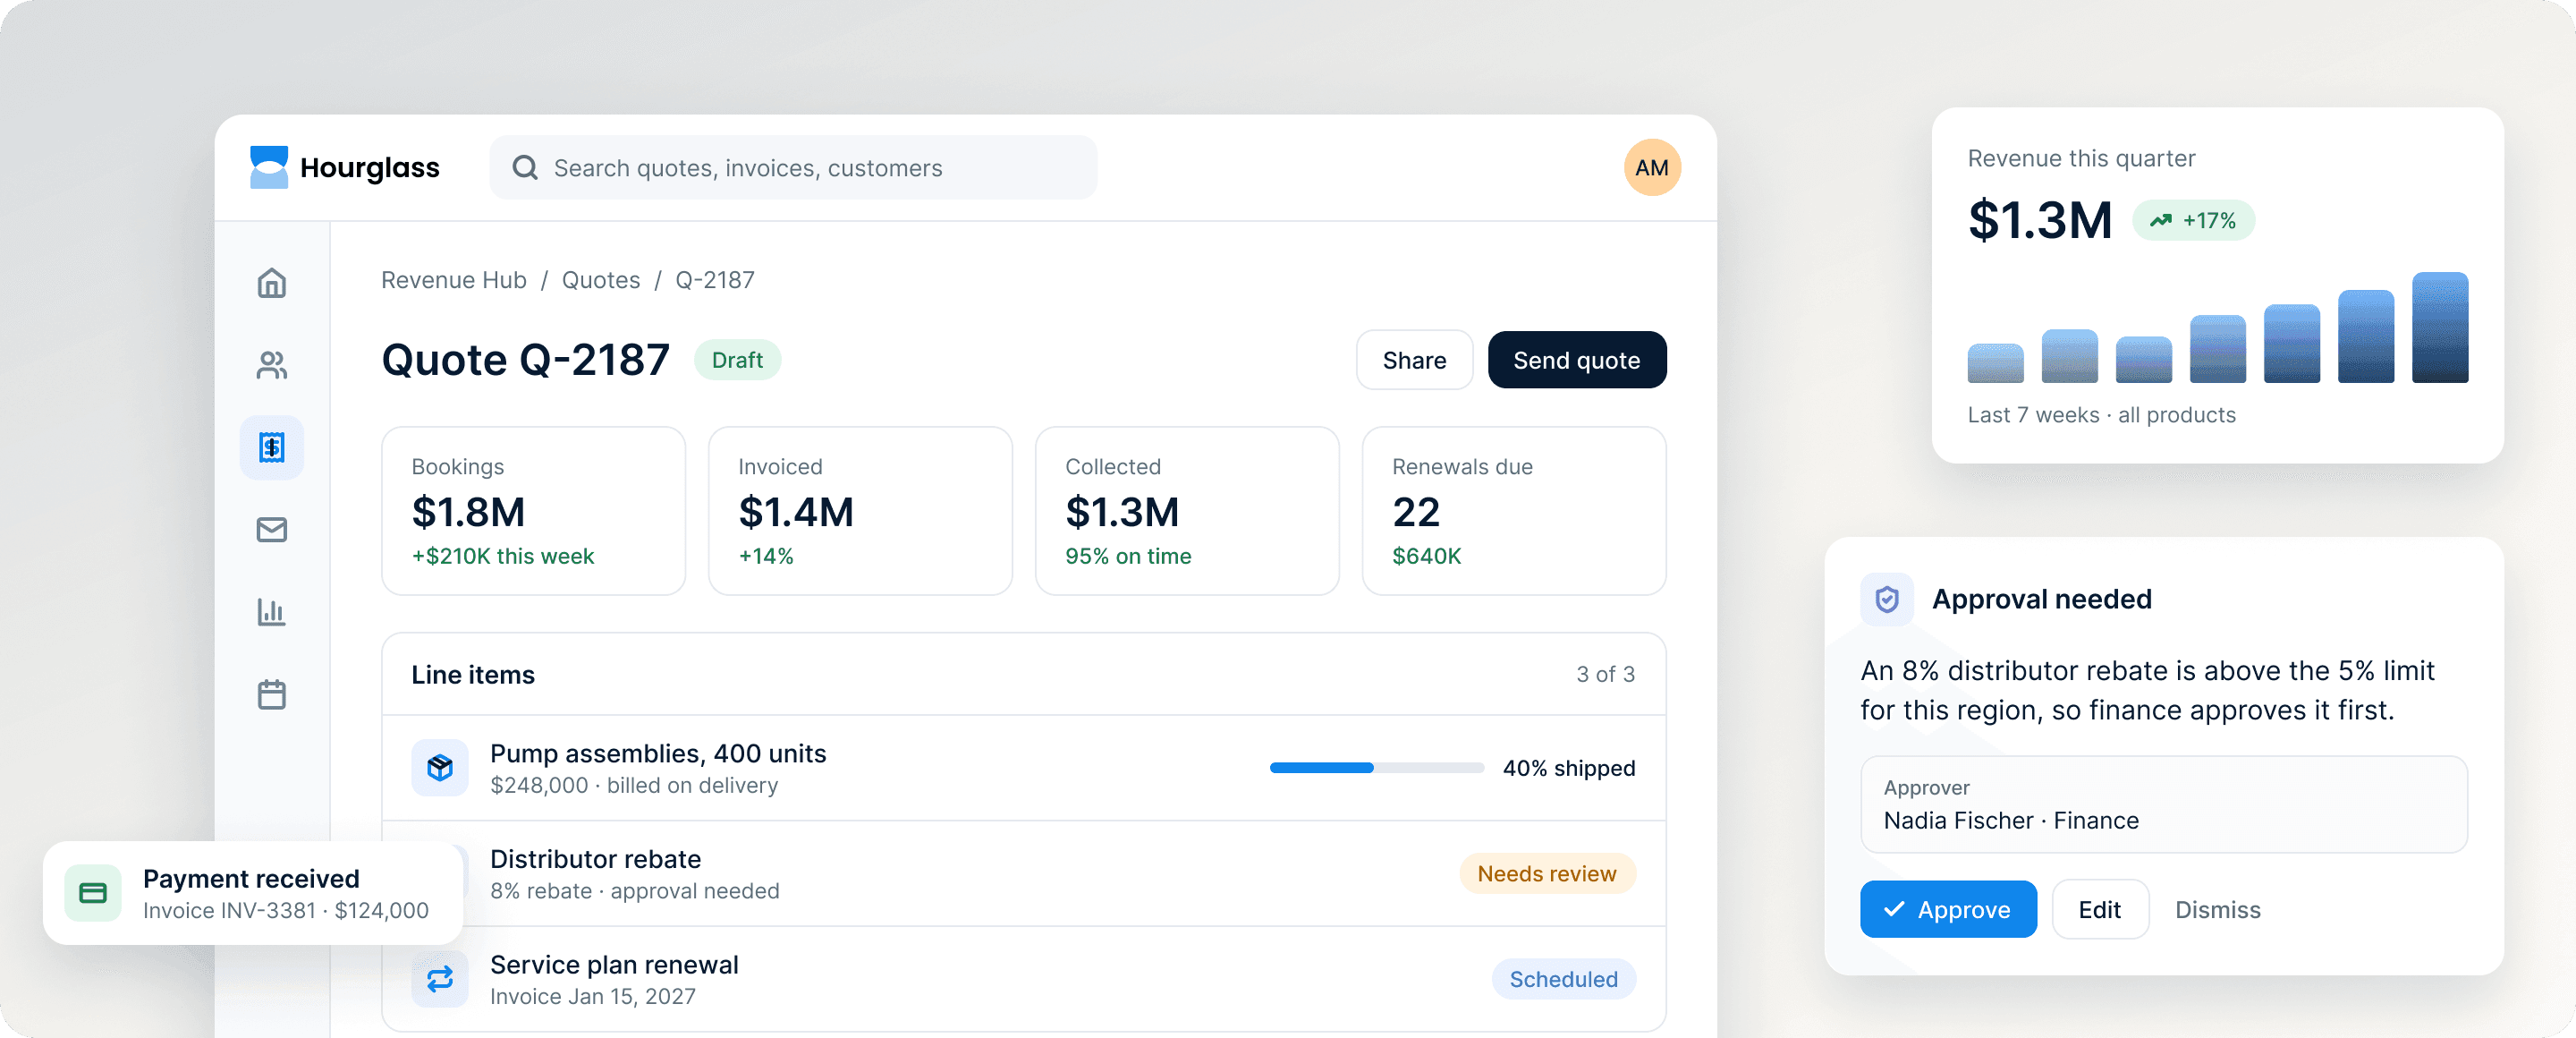Screen dimensions: 2576x1038
Task: Go to Quotes breadcrumb
Action: [600, 280]
